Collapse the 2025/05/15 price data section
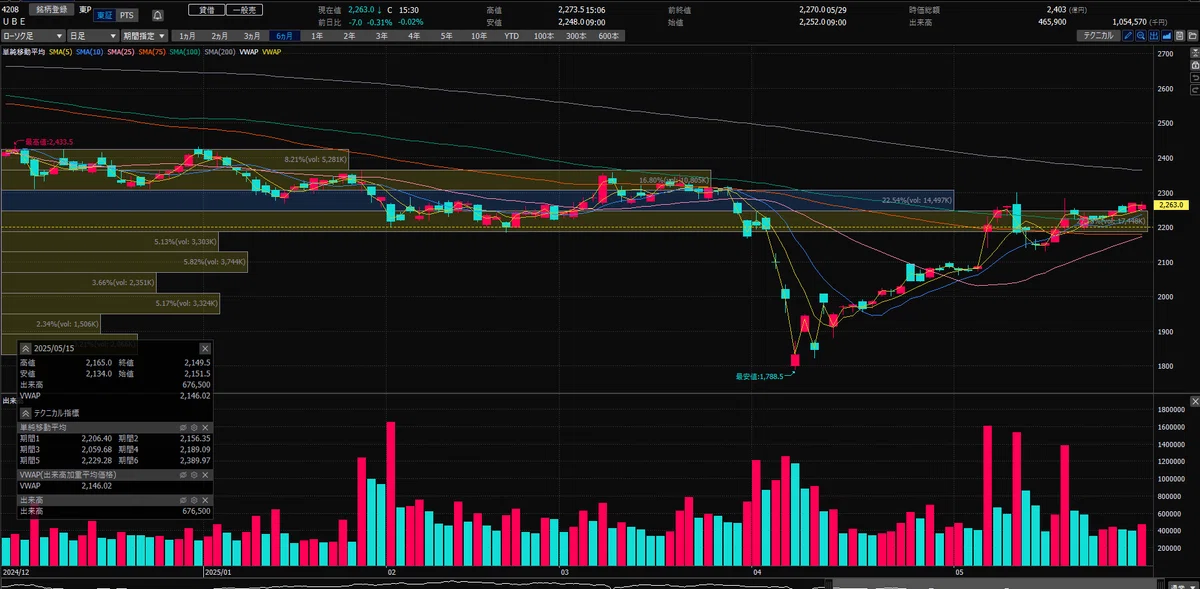This screenshot has width=1200, height=589. (x=26, y=348)
